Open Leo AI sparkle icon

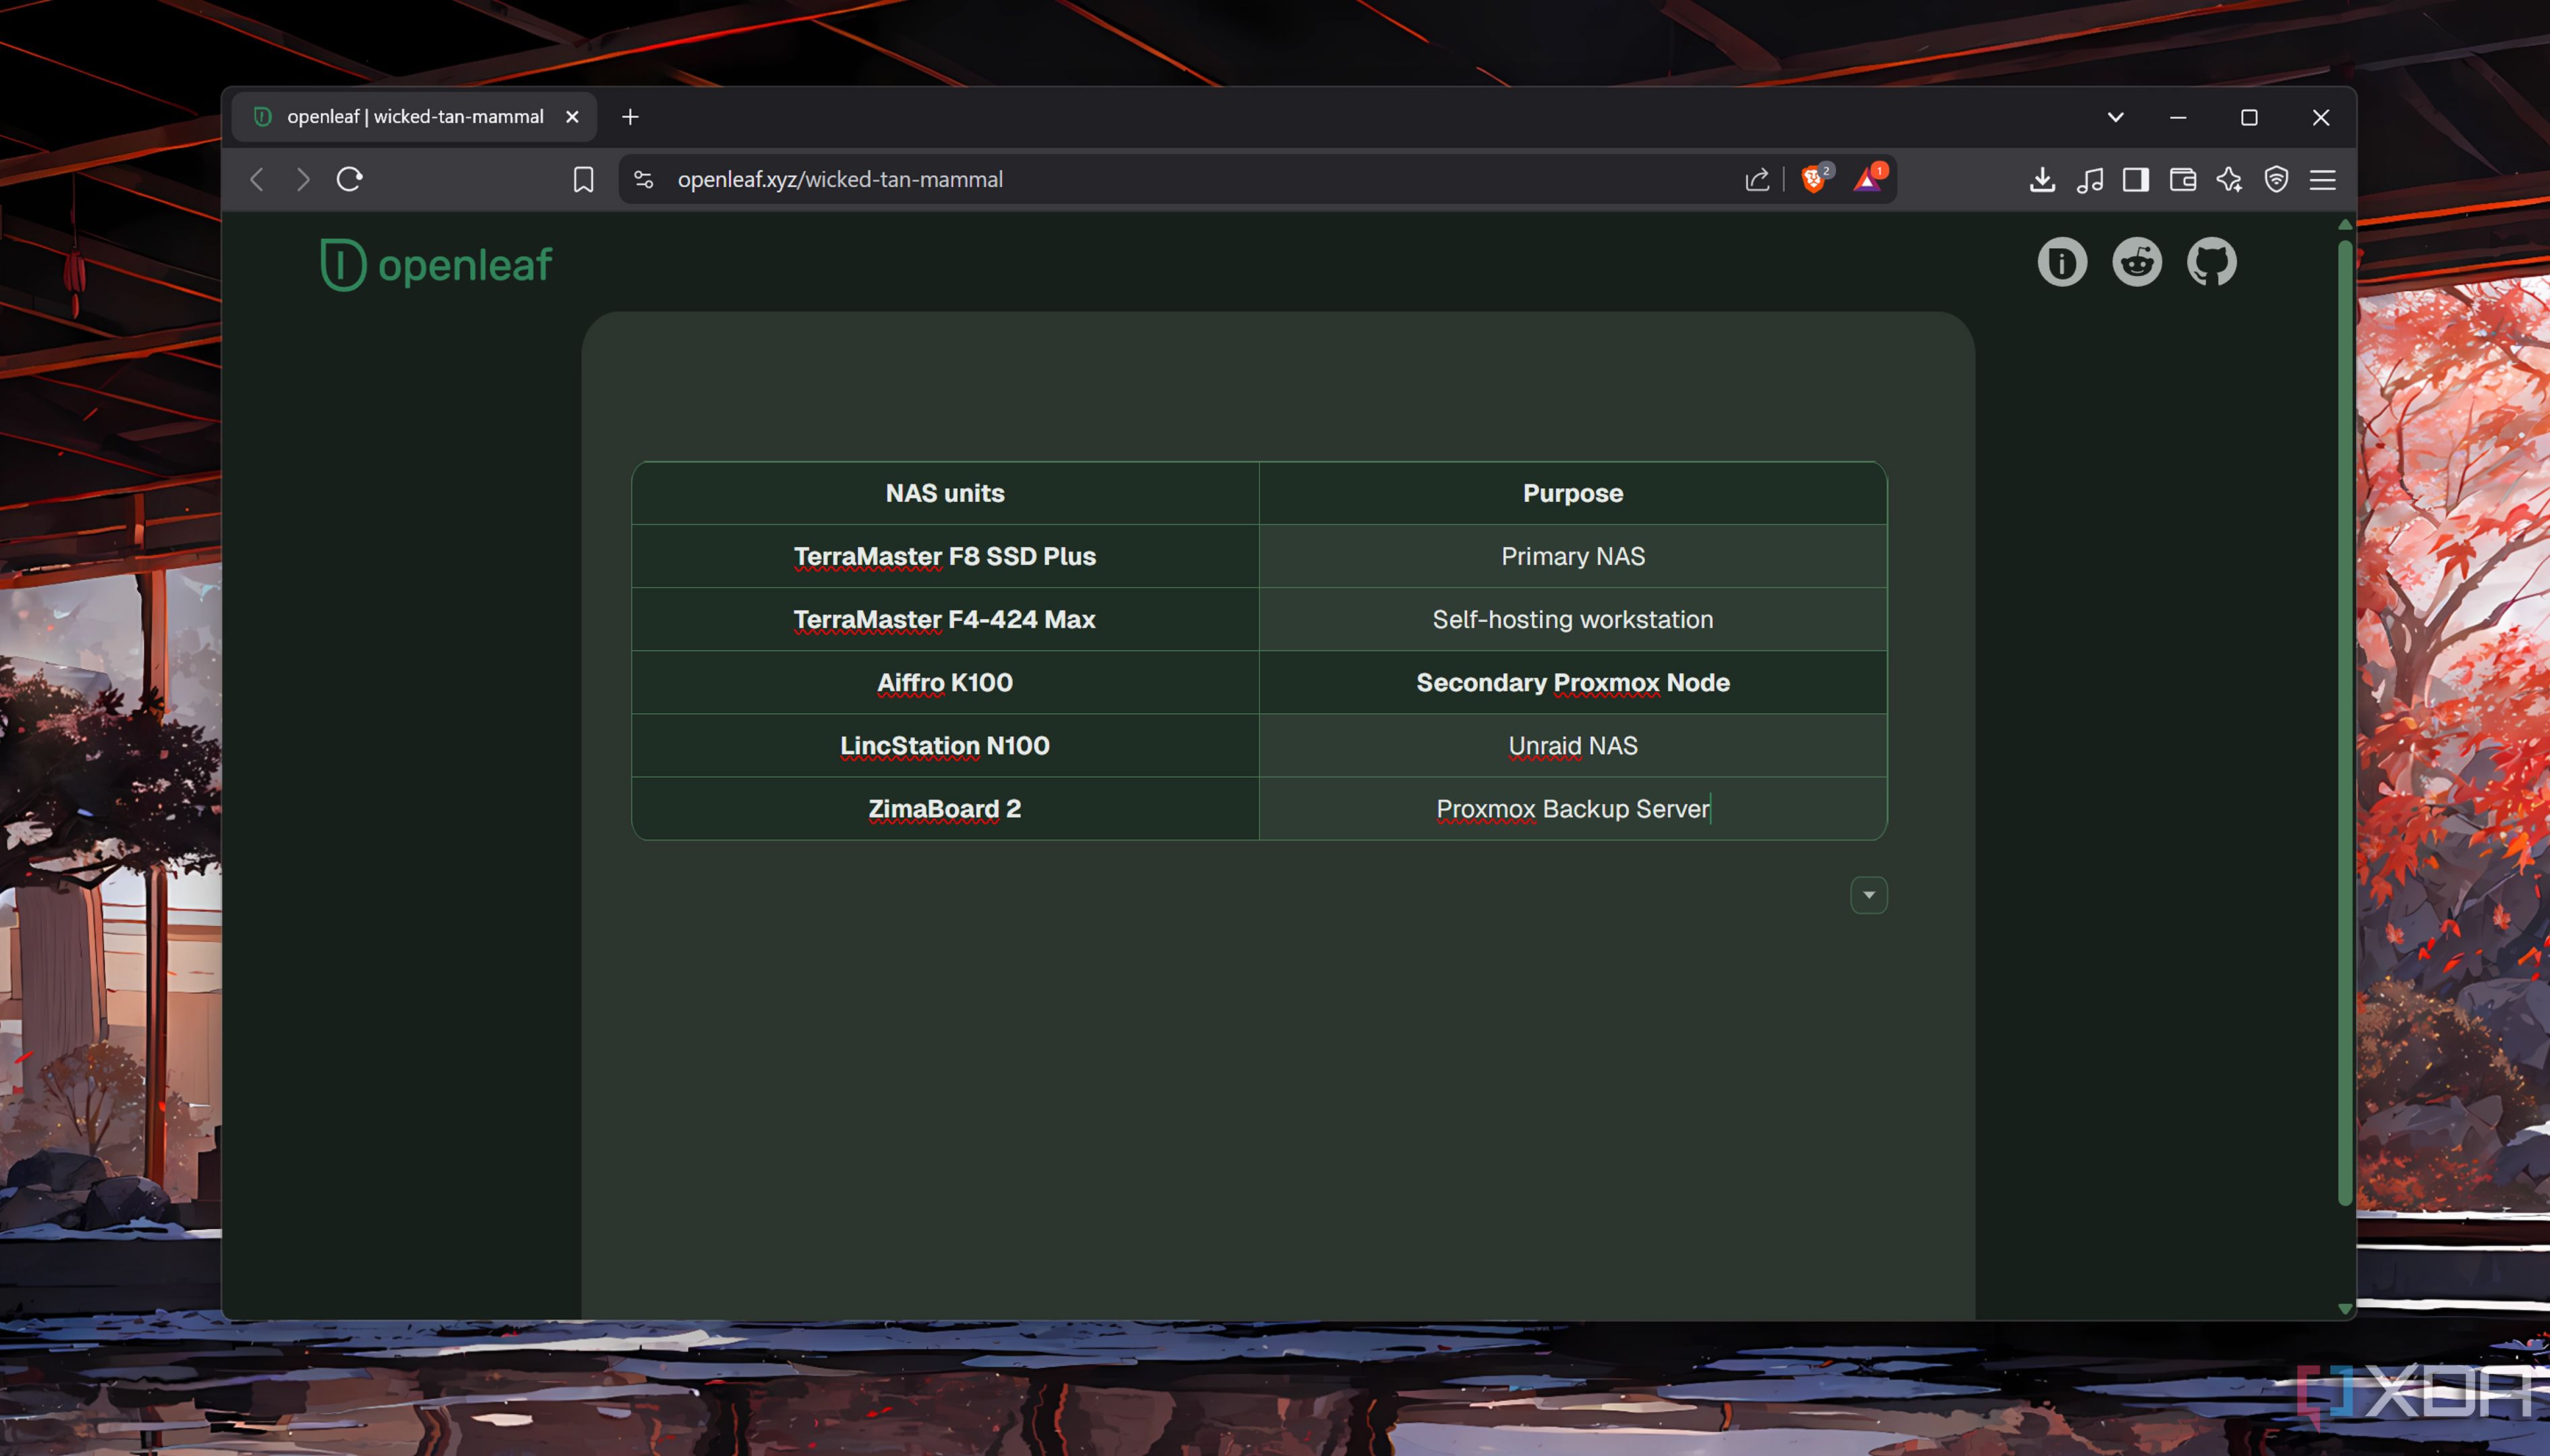tap(2229, 180)
